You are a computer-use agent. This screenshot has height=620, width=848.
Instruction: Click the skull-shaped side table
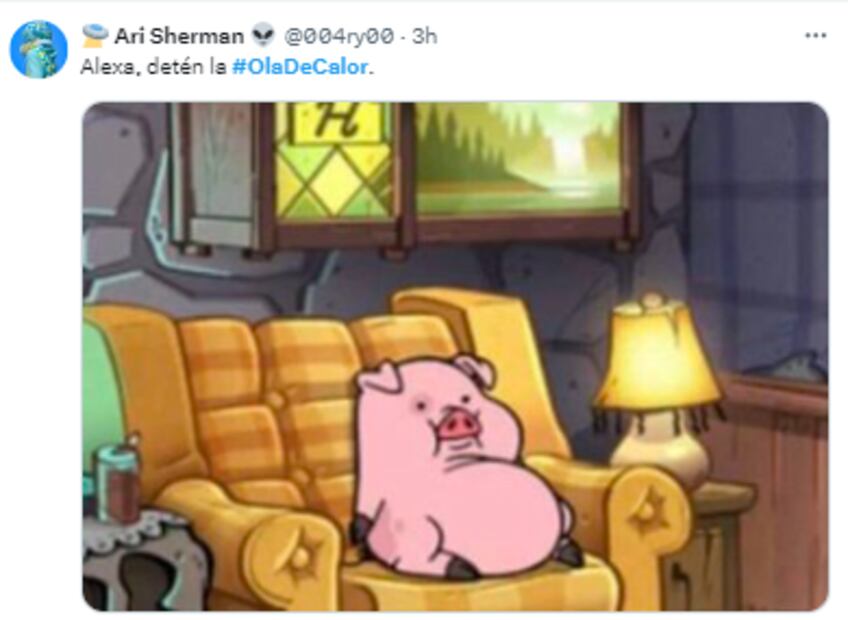coord(141,563)
